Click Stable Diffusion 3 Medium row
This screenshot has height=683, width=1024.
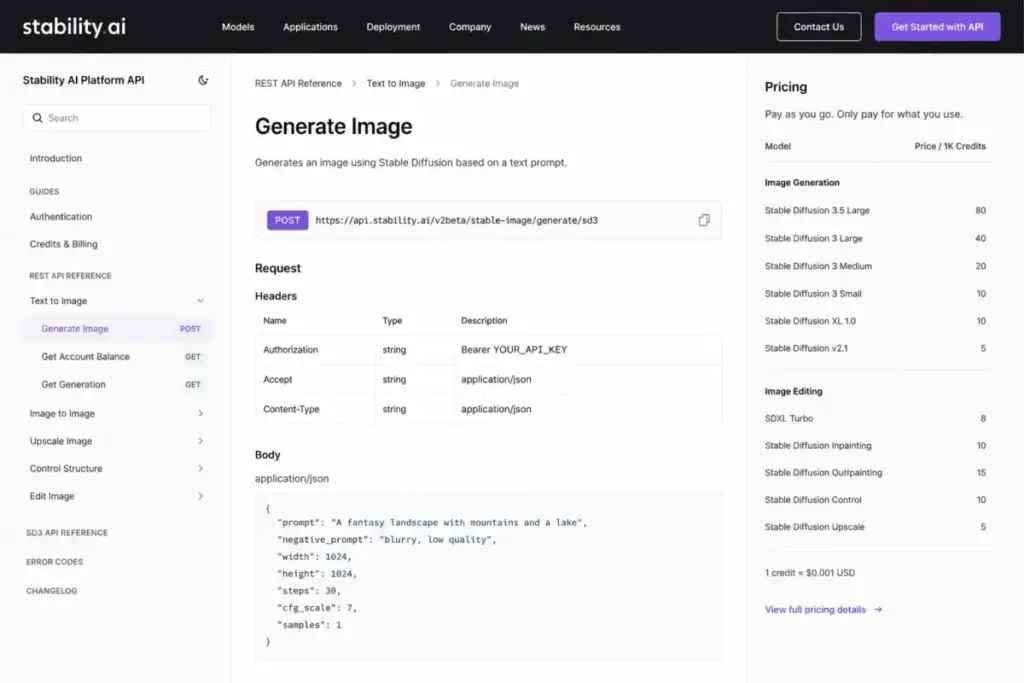click(x=875, y=266)
